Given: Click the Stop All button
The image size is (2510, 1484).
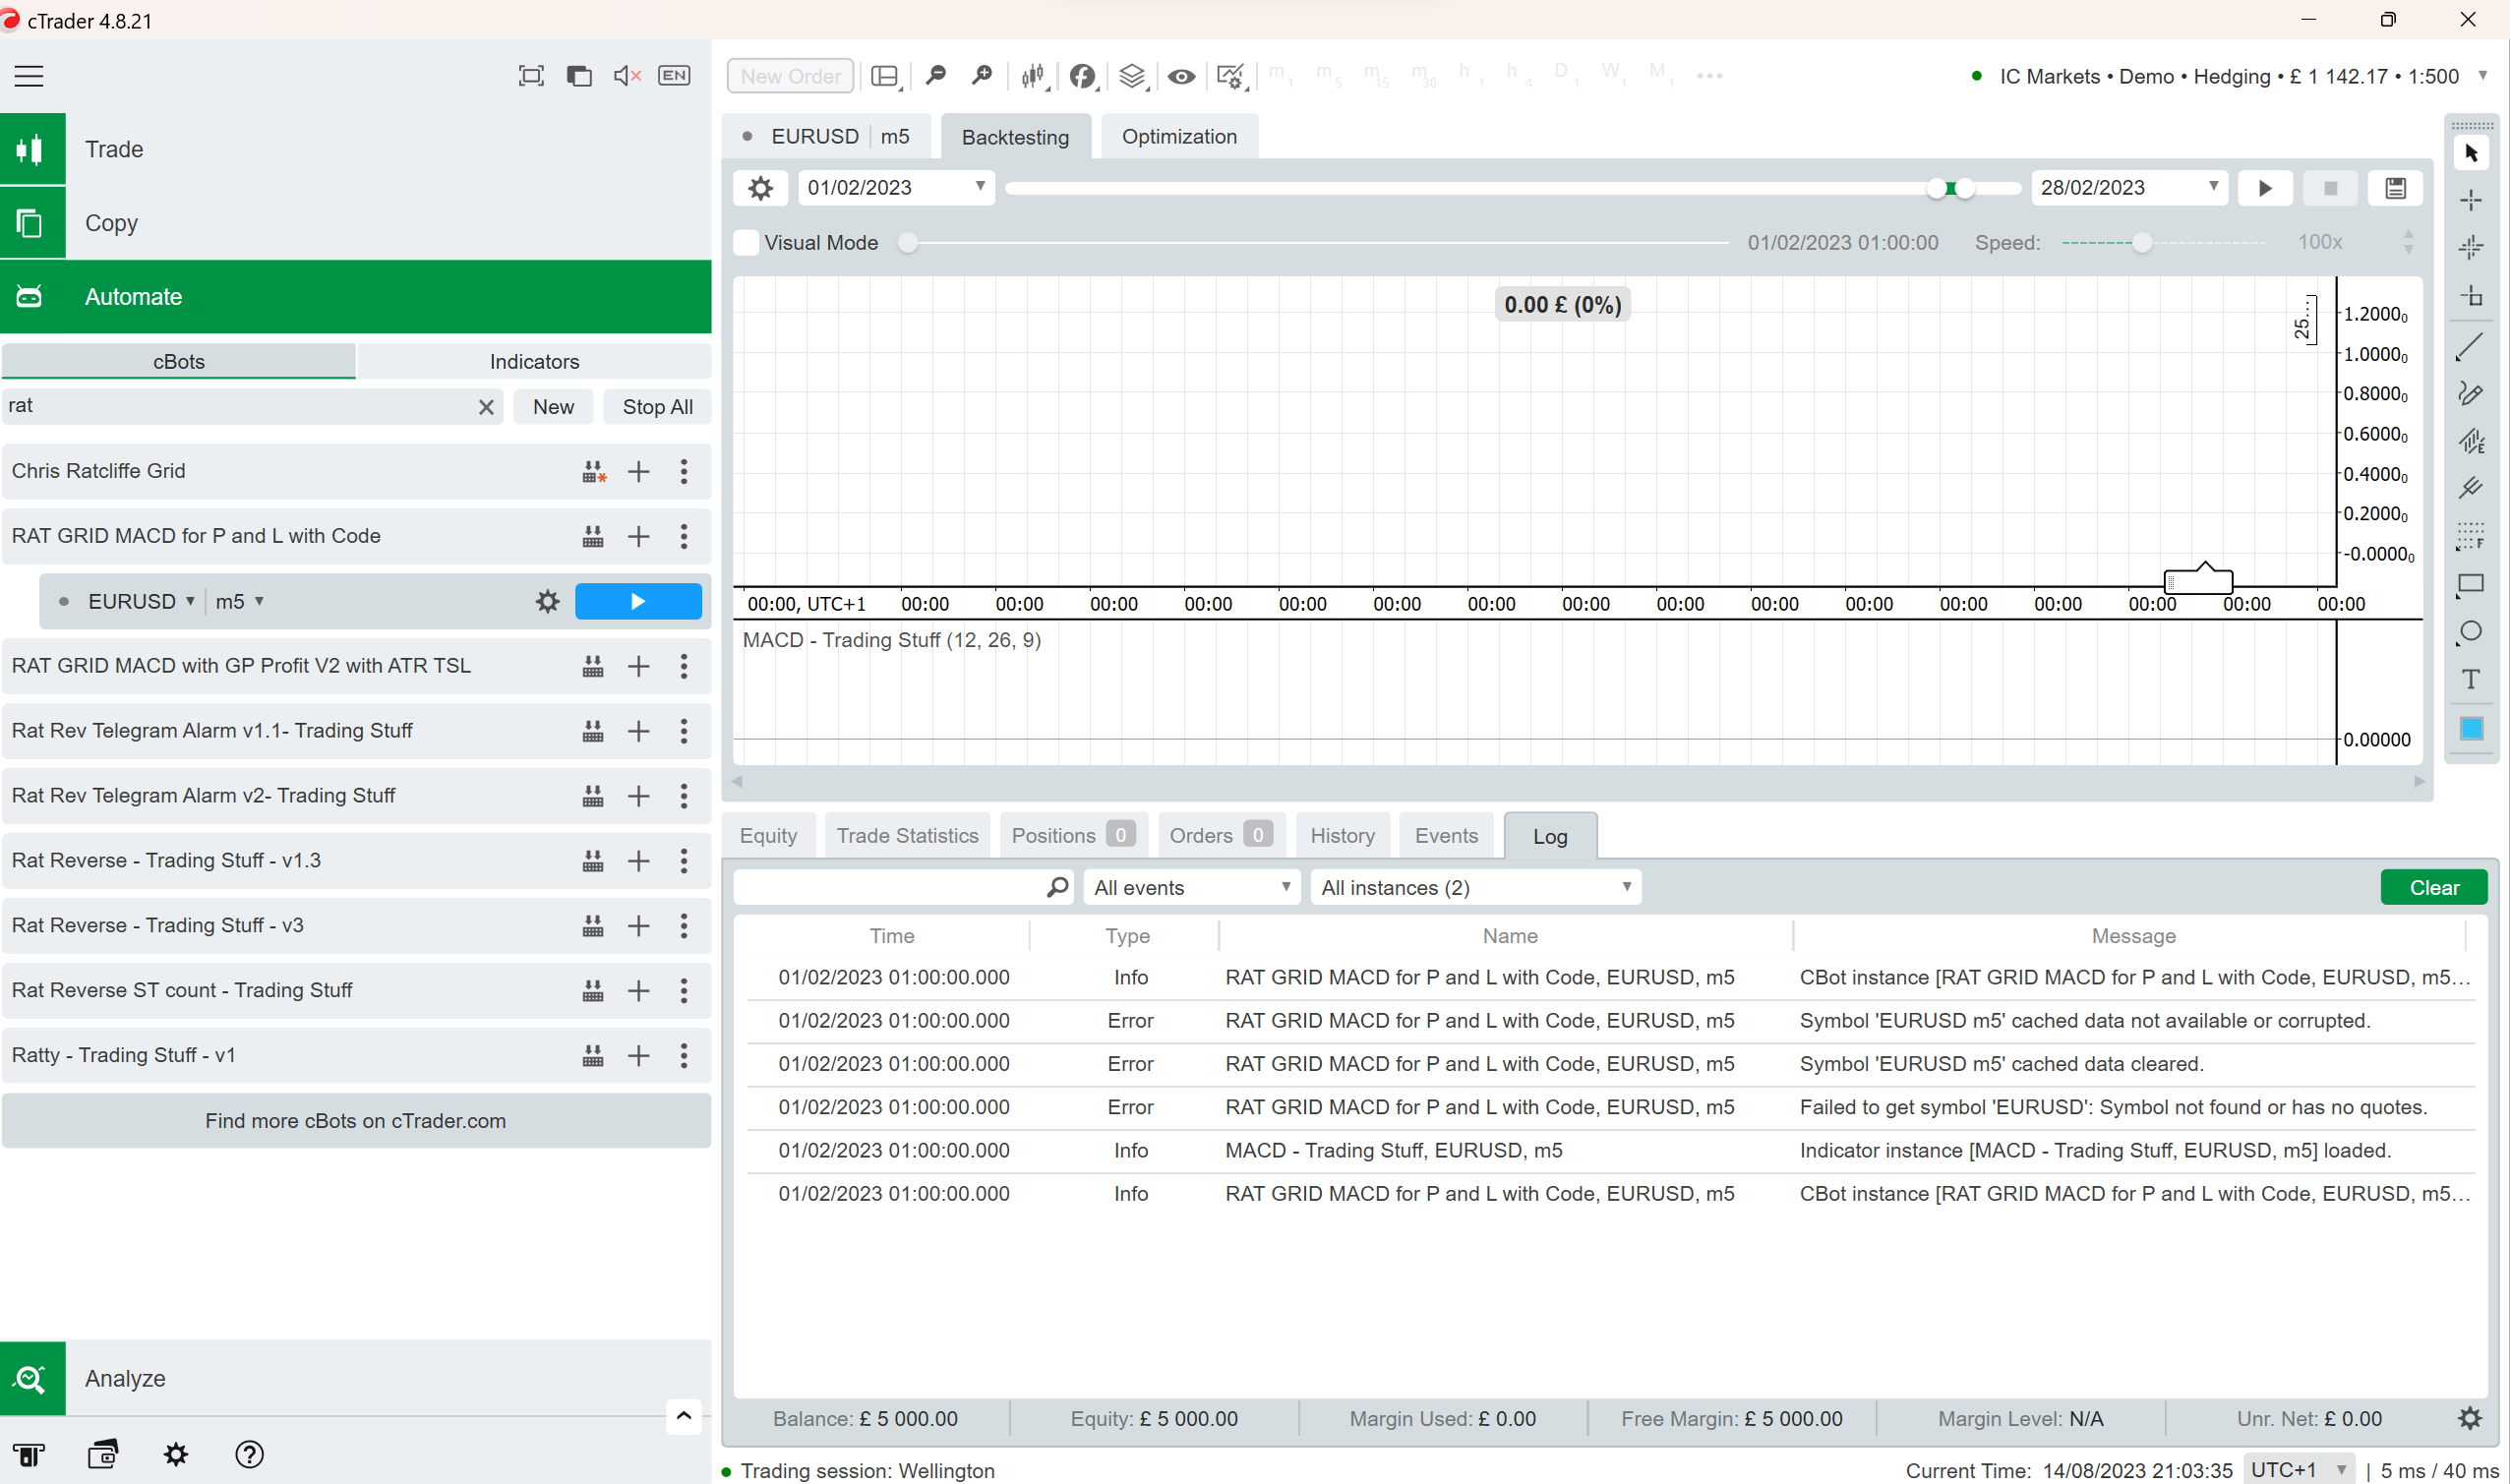Looking at the screenshot, I should click(x=657, y=407).
